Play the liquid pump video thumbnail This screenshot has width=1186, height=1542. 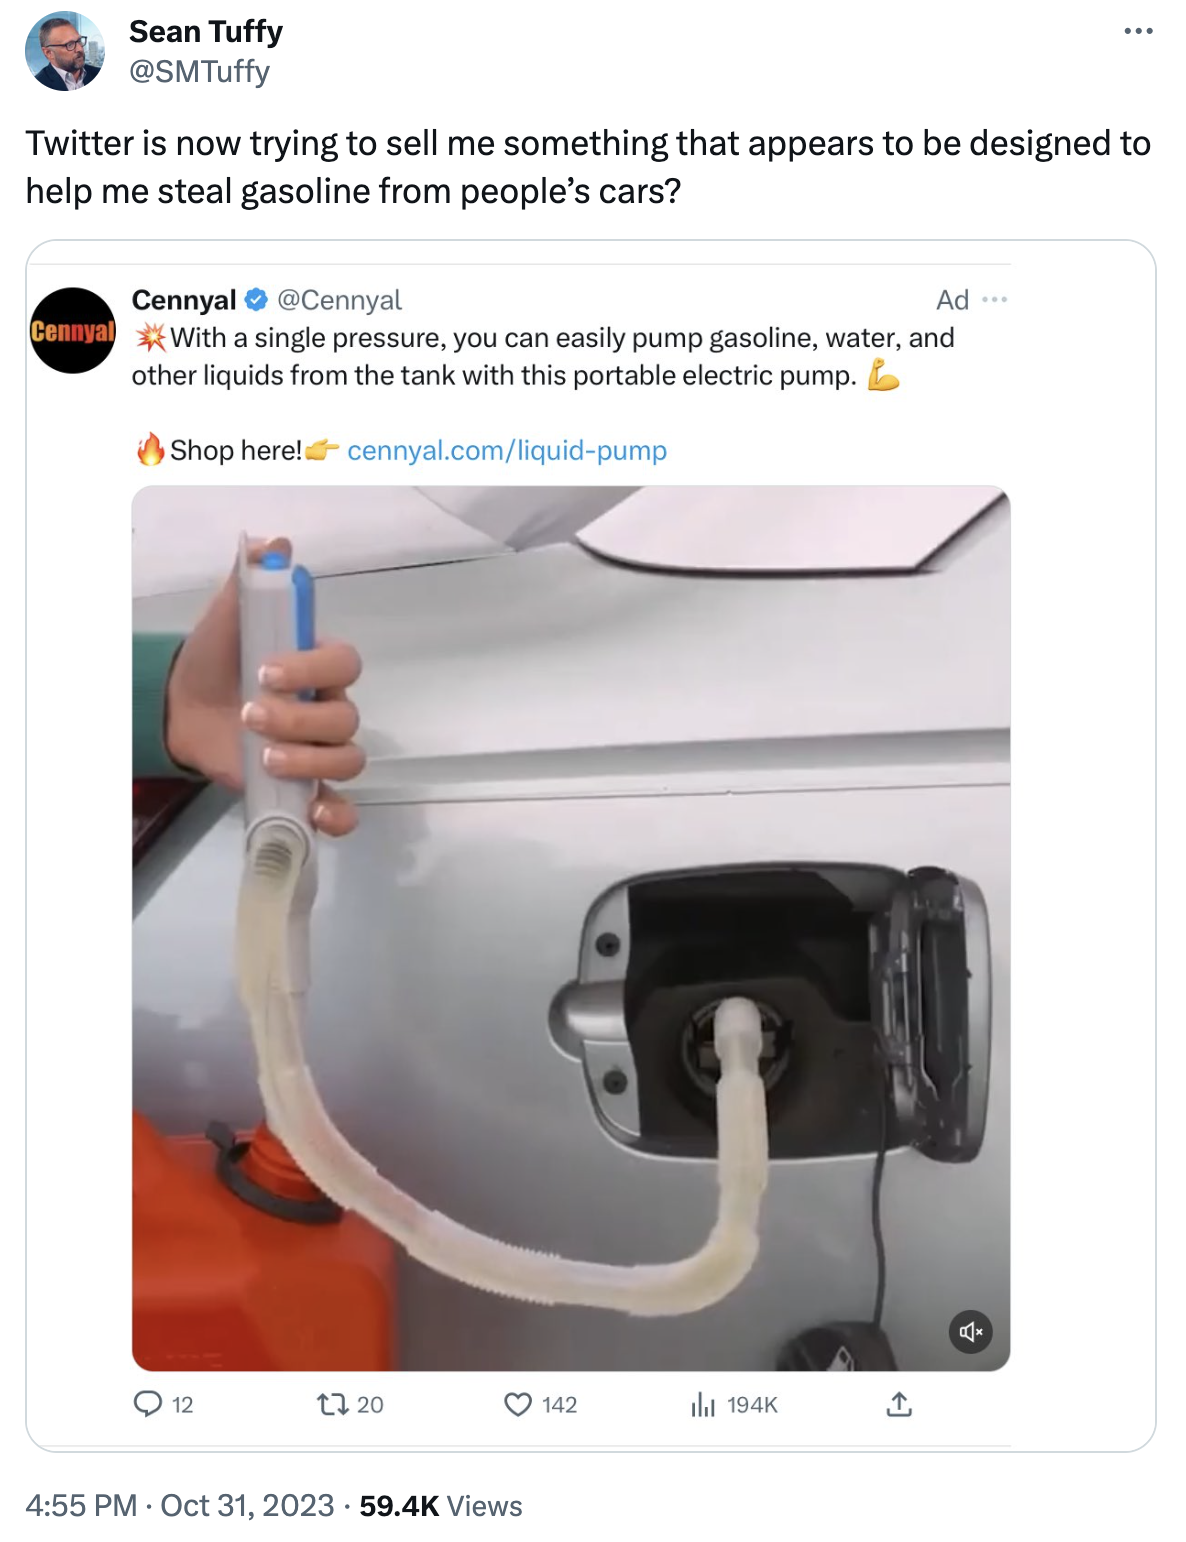pos(571,928)
